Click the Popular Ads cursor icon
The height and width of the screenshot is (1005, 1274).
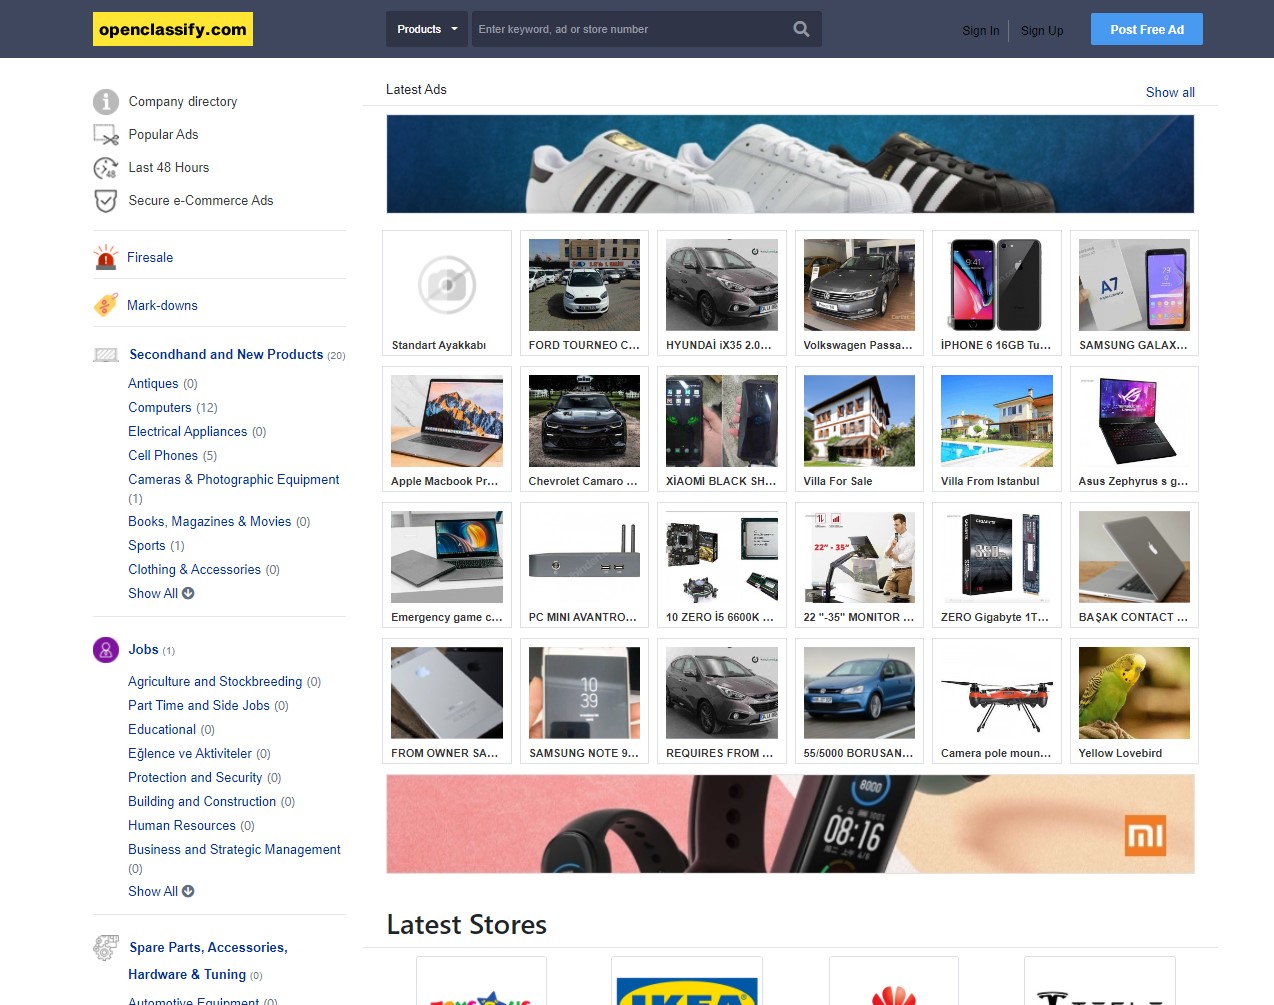click(x=106, y=135)
